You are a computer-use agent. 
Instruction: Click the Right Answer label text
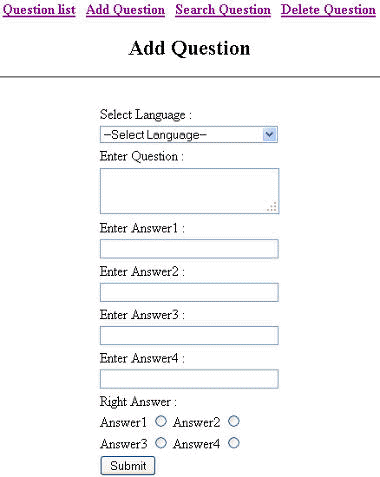click(x=138, y=402)
